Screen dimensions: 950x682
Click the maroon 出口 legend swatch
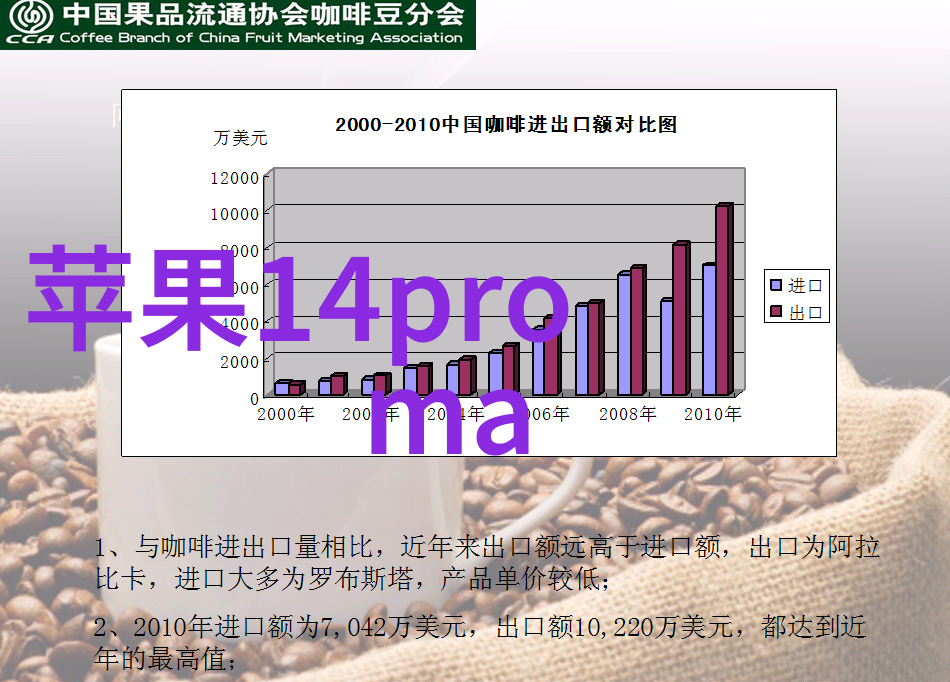(776, 311)
